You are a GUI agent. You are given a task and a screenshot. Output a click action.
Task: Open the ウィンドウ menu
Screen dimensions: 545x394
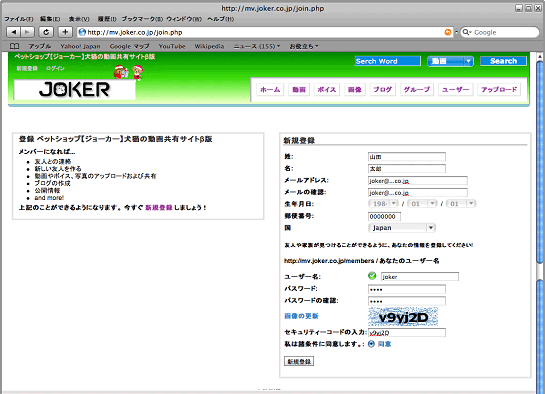[184, 19]
